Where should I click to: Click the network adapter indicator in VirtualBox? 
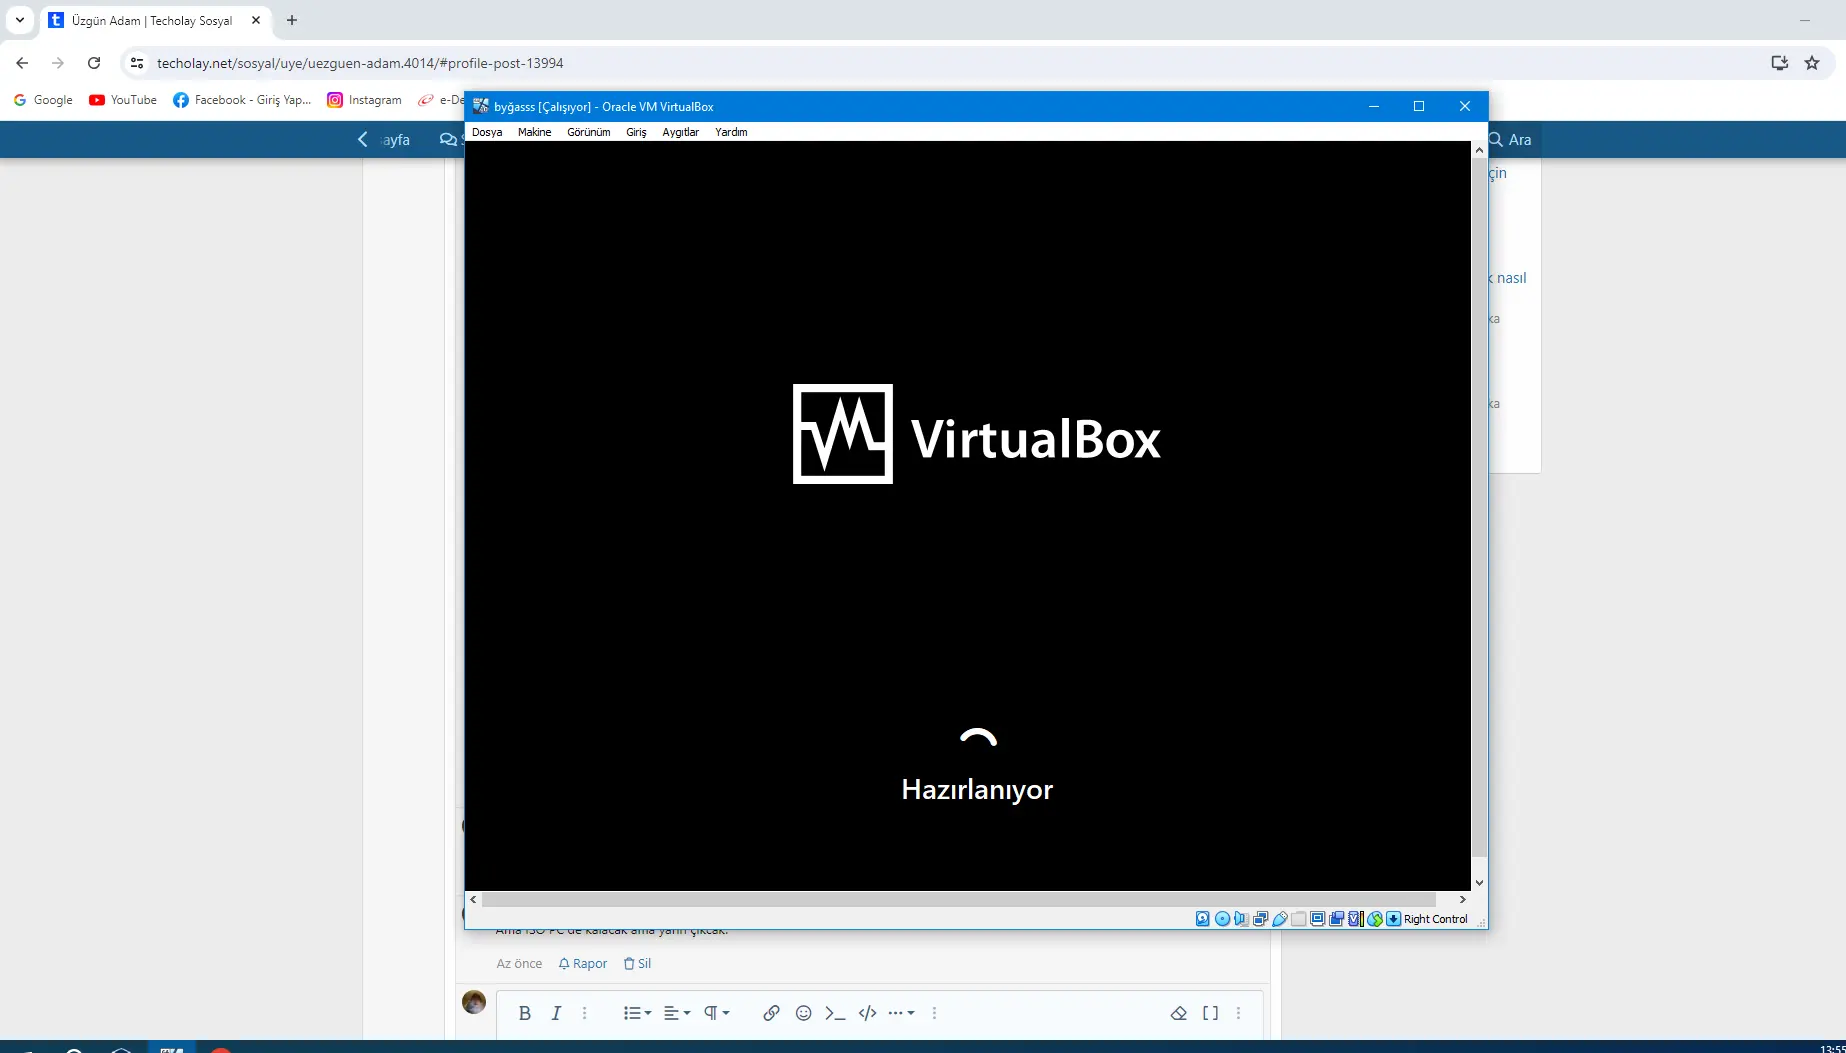pyautogui.click(x=1260, y=919)
